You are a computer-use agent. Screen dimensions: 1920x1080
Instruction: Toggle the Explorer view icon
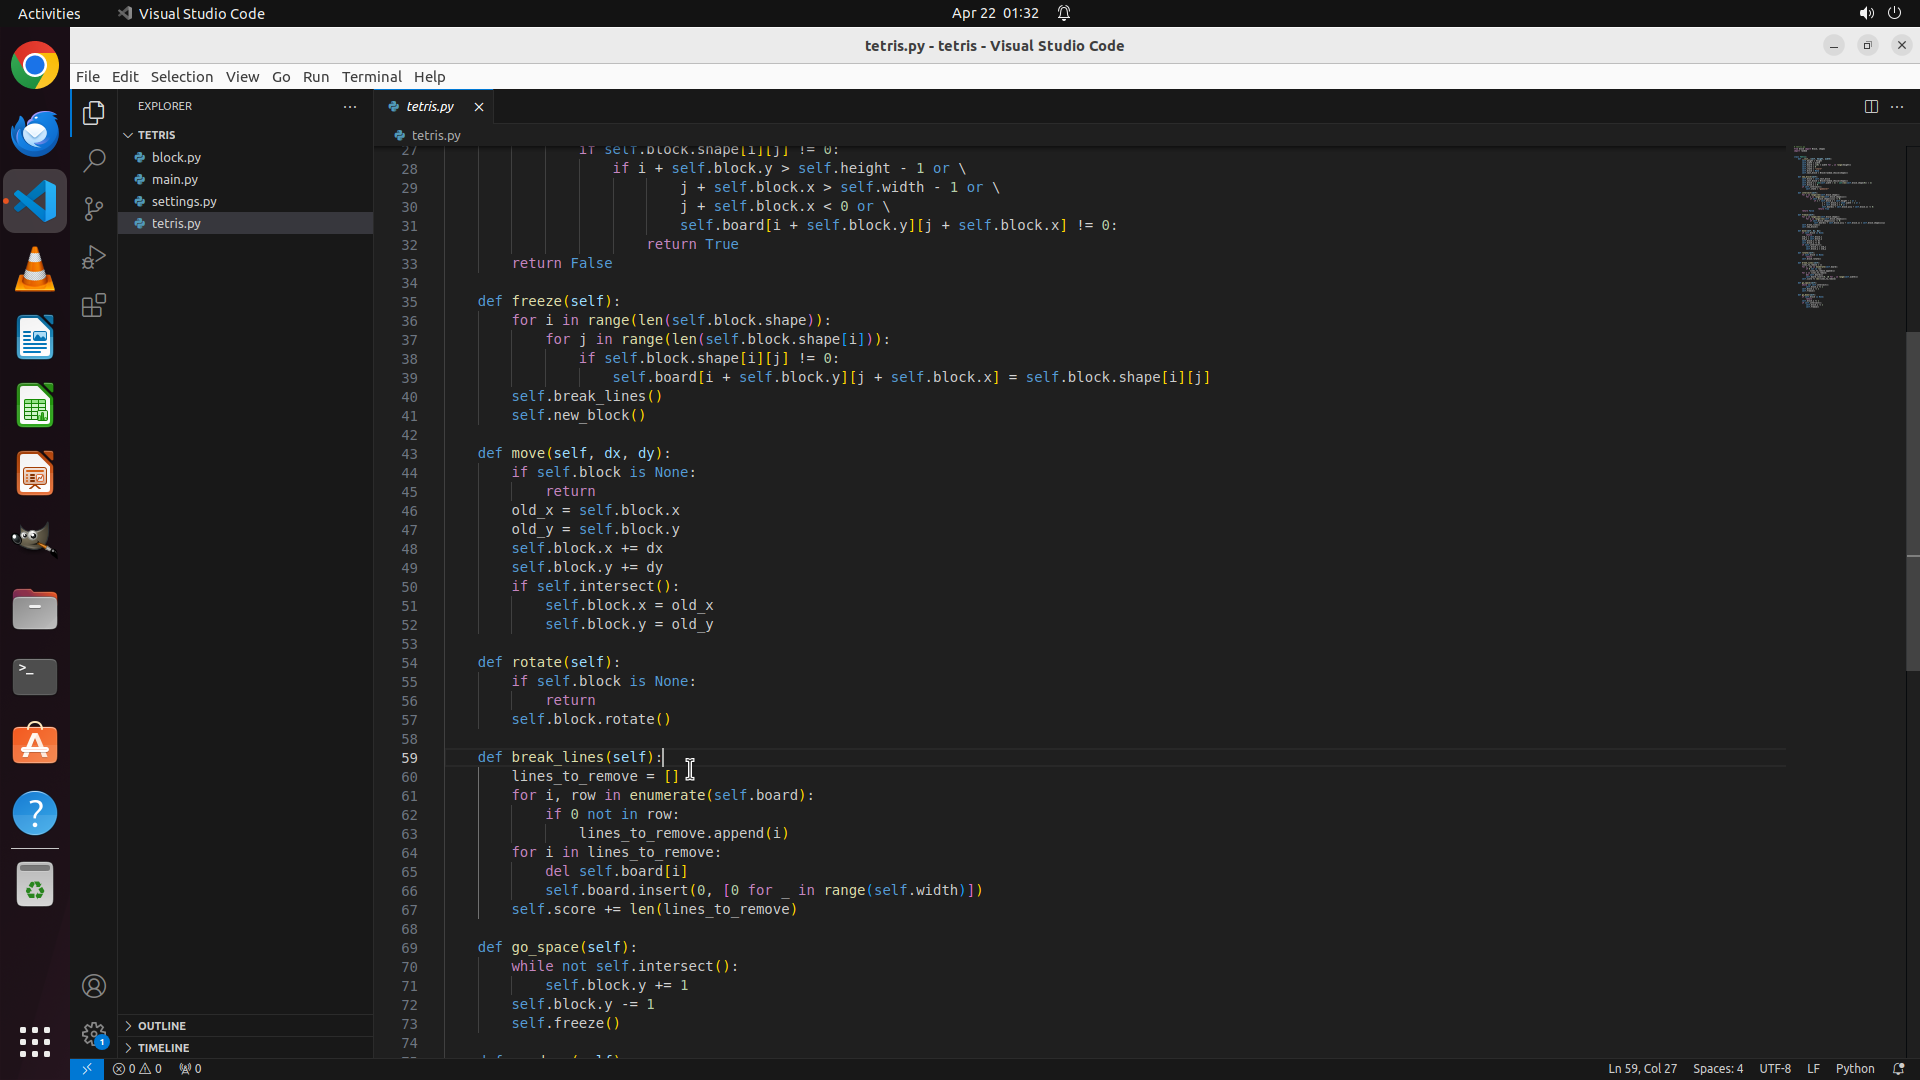[x=94, y=113]
